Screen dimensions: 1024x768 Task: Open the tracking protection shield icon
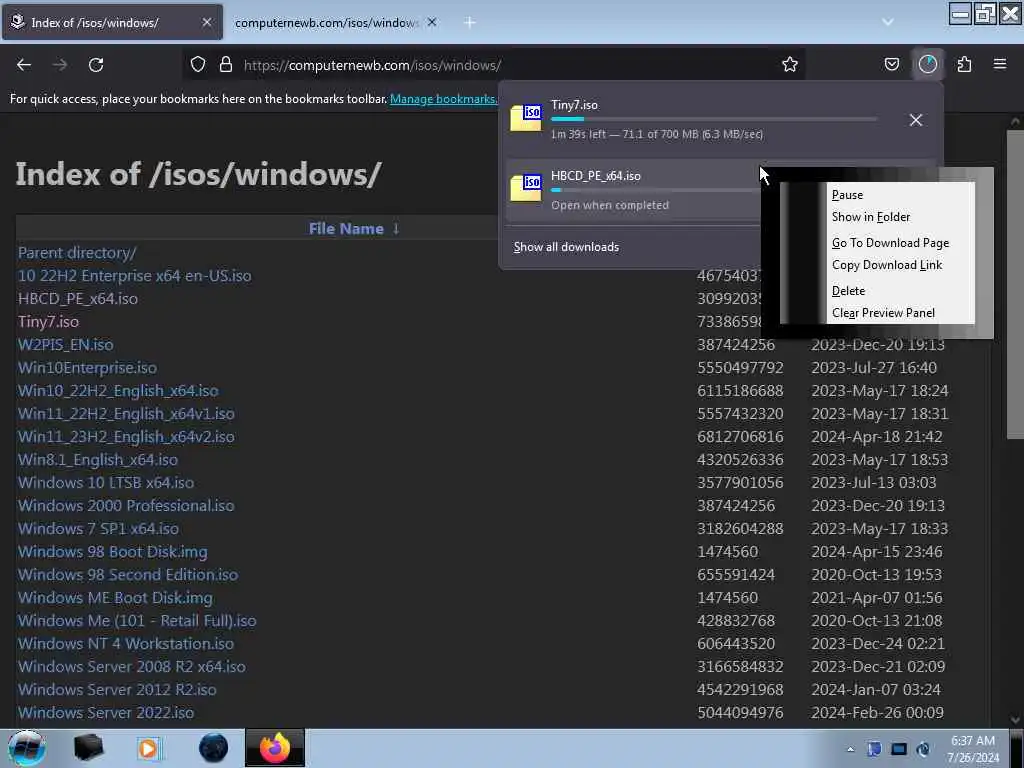(x=198, y=65)
